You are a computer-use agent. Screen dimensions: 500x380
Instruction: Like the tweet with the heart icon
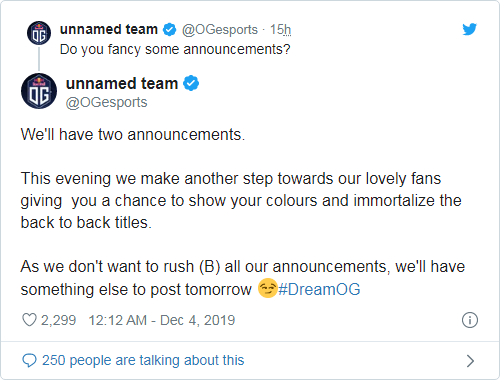pyautogui.click(x=29, y=320)
